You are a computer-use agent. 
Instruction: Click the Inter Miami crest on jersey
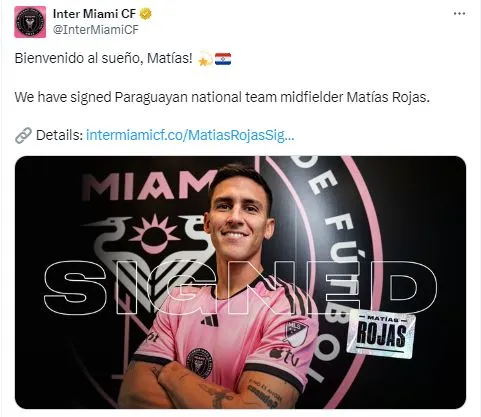pyautogui.click(x=199, y=363)
